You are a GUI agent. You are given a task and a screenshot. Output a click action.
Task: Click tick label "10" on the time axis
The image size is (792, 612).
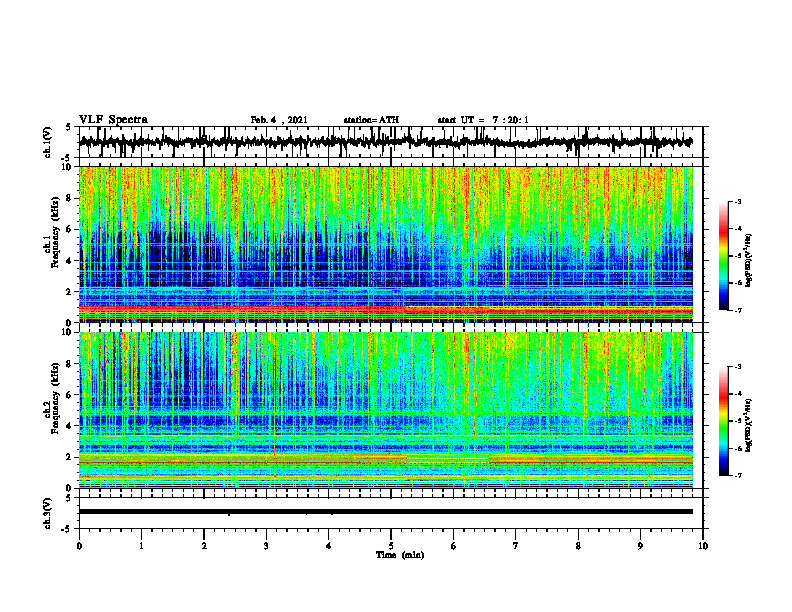click(x=703, y=546)
